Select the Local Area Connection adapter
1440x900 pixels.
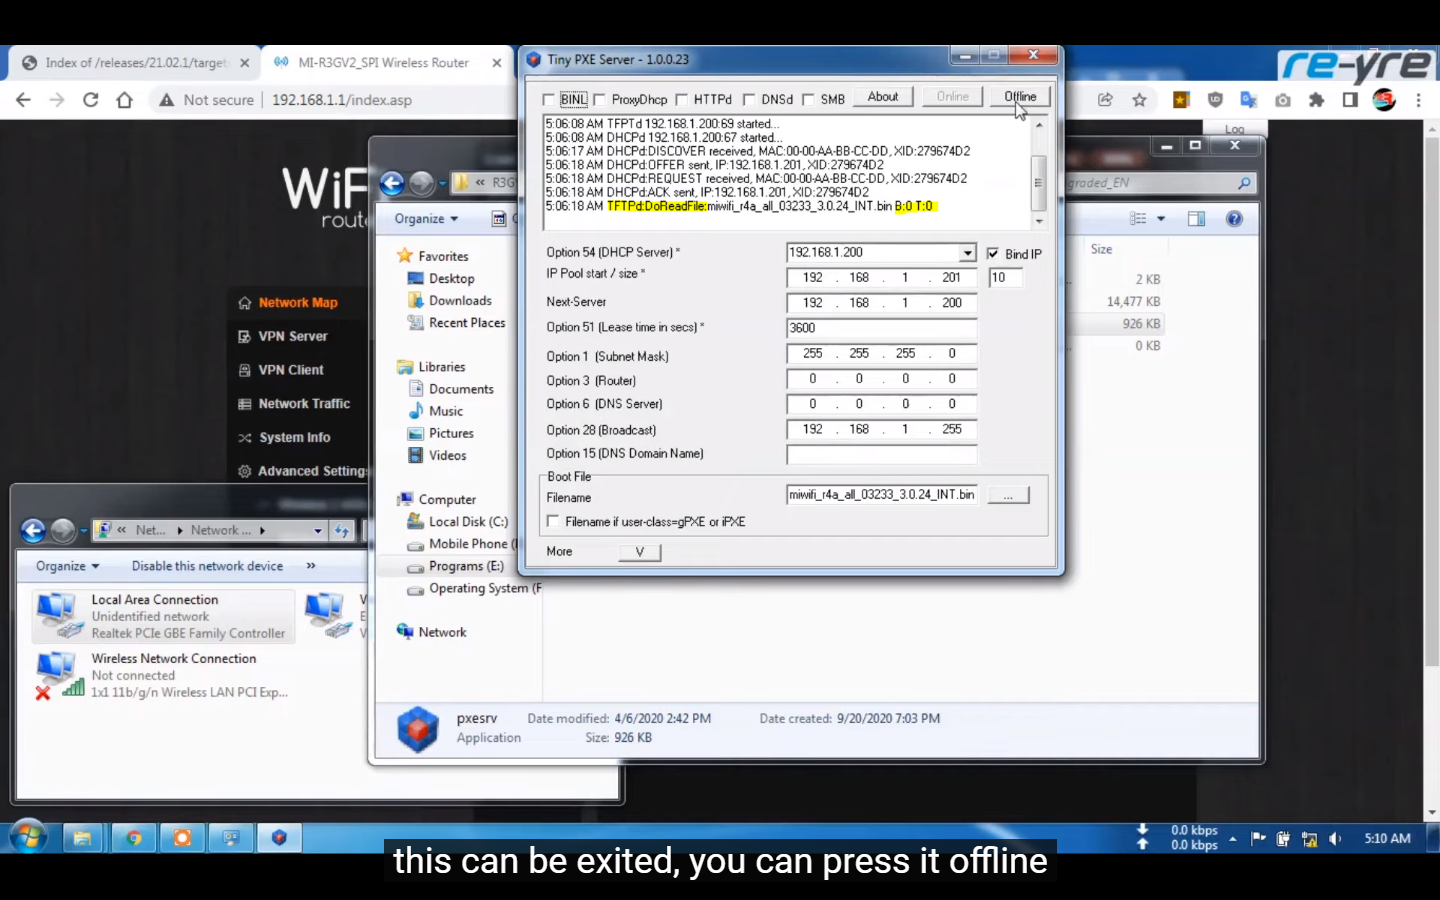coord(164,616)
